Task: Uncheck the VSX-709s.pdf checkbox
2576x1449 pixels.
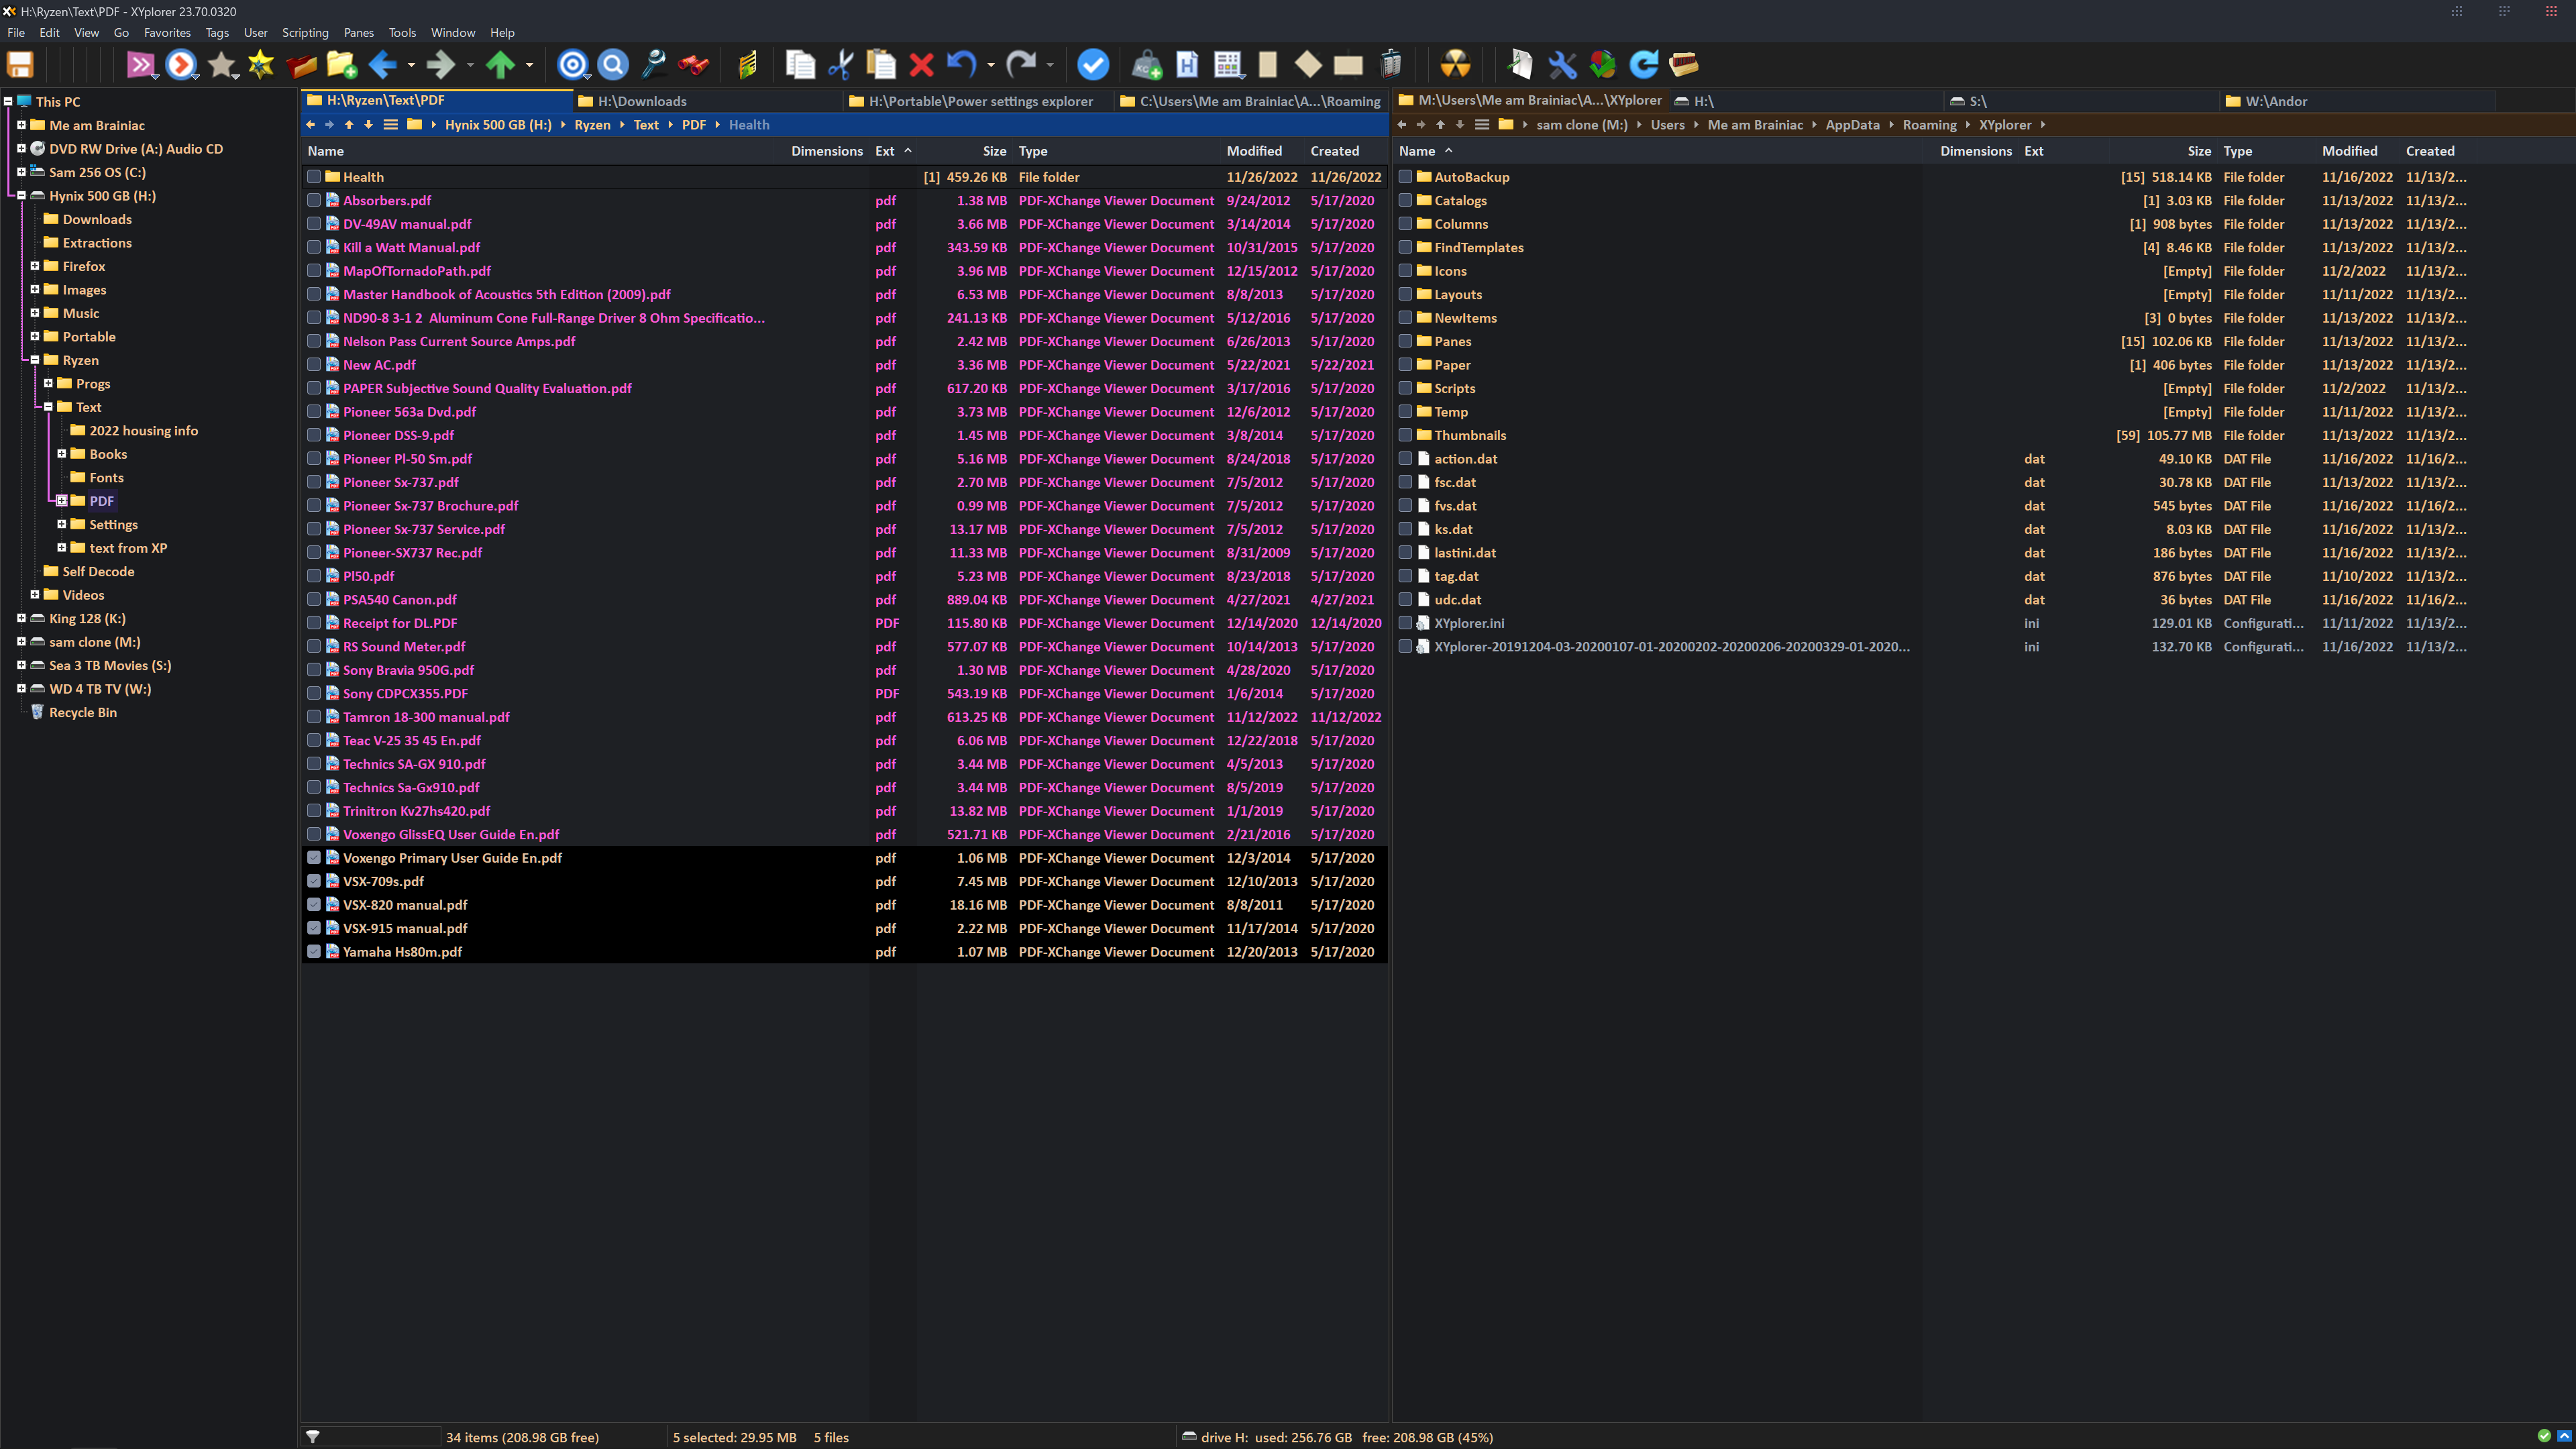Action: [314, 881]
